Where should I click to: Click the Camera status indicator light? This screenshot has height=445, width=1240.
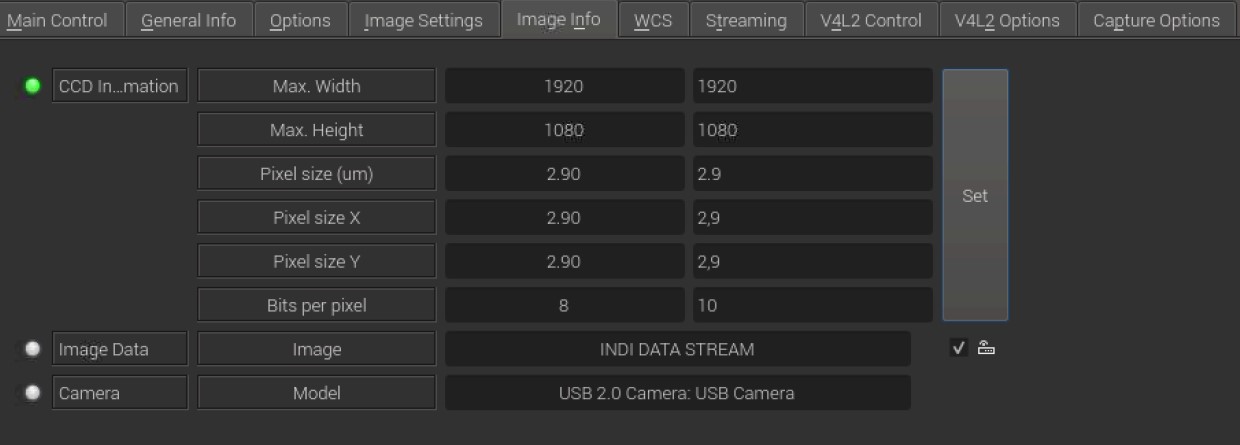click(x=33, y=393)
